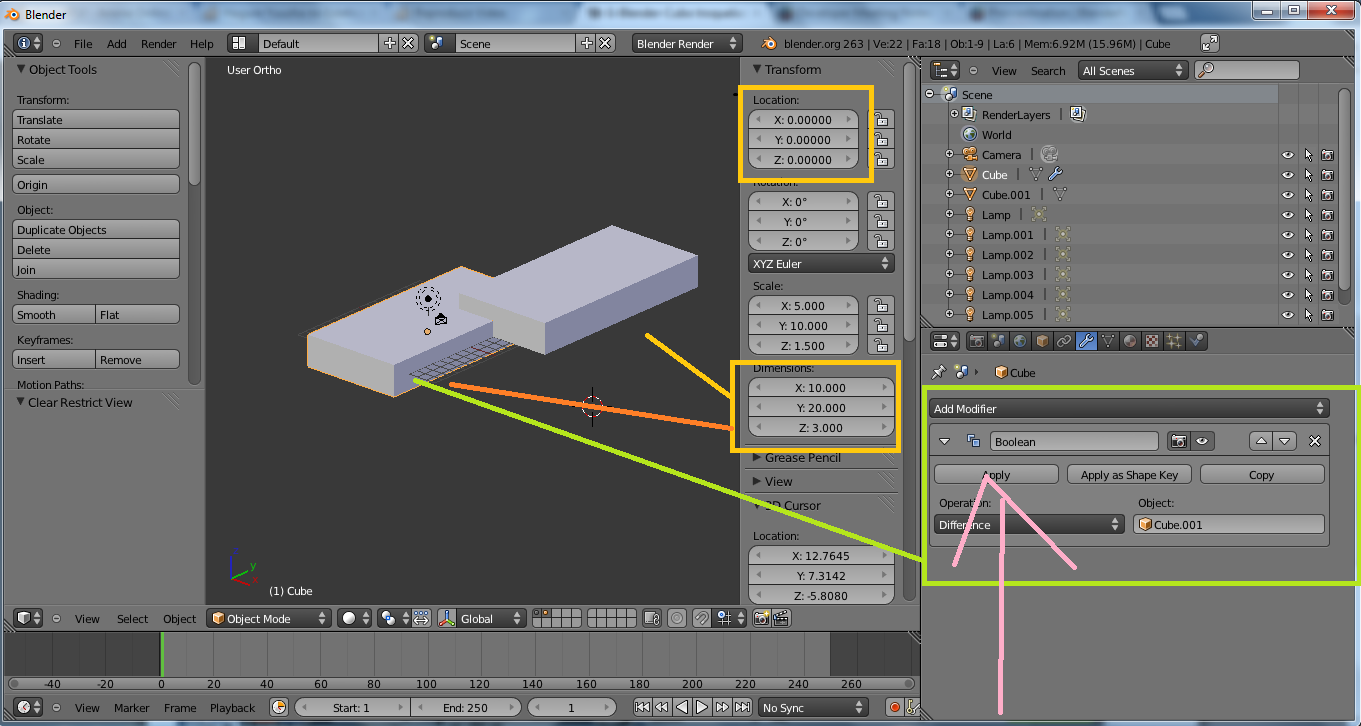Open the Render properties camera tab
Screen dimensions: 1361x726
point(976,341)
